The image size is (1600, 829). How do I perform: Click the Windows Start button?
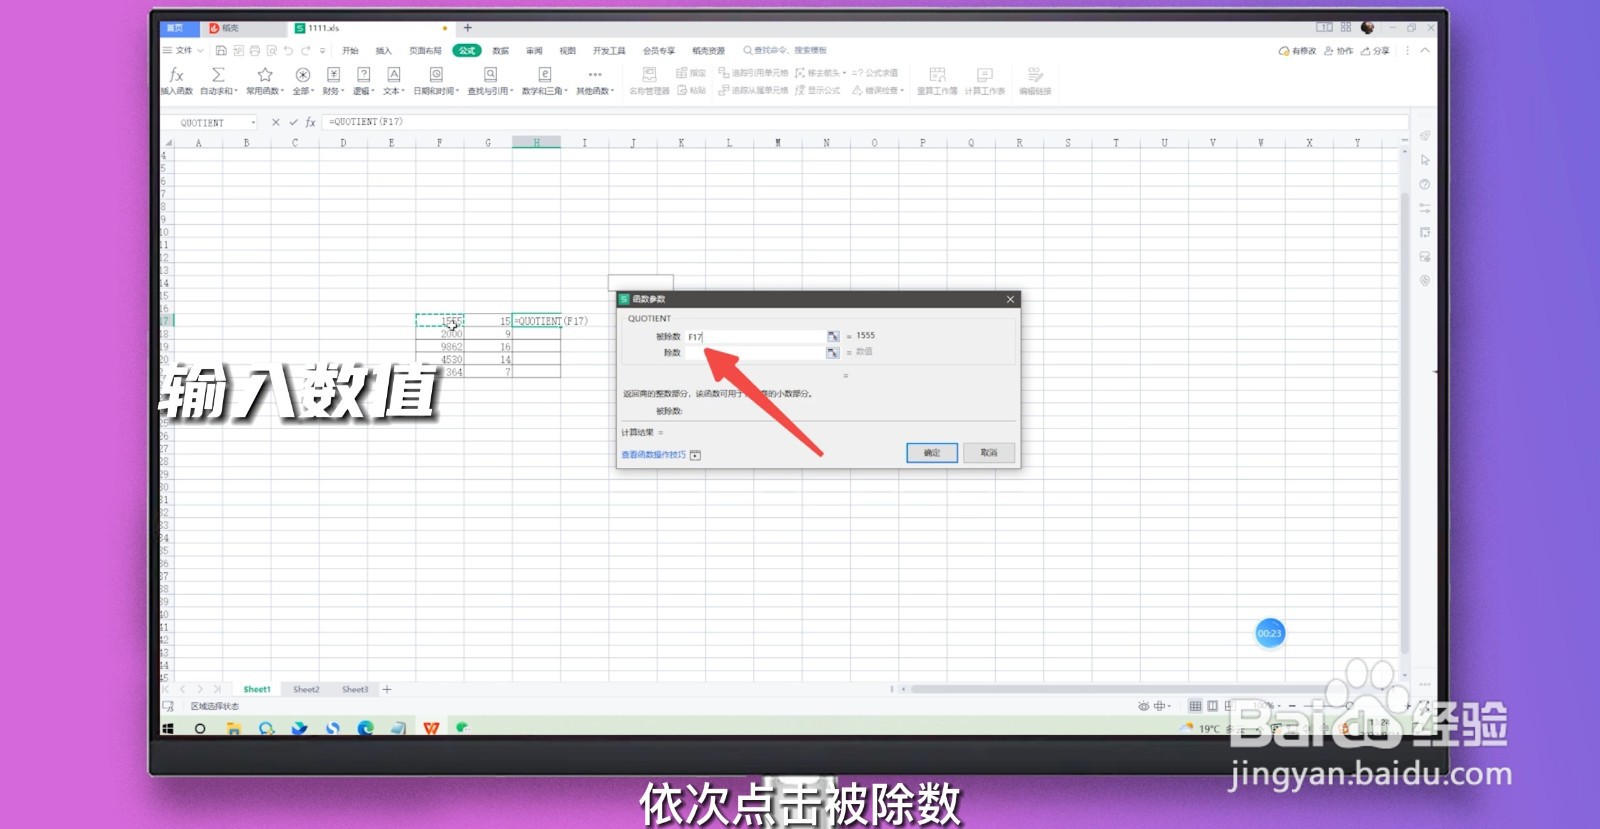[x=168, y=729]
